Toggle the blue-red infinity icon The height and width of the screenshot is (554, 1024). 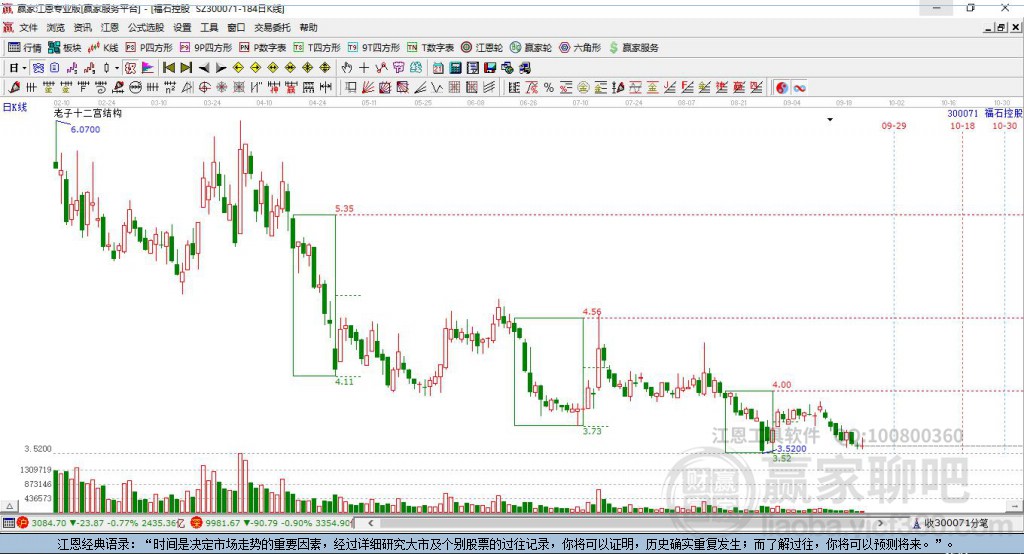coord(799,88)
